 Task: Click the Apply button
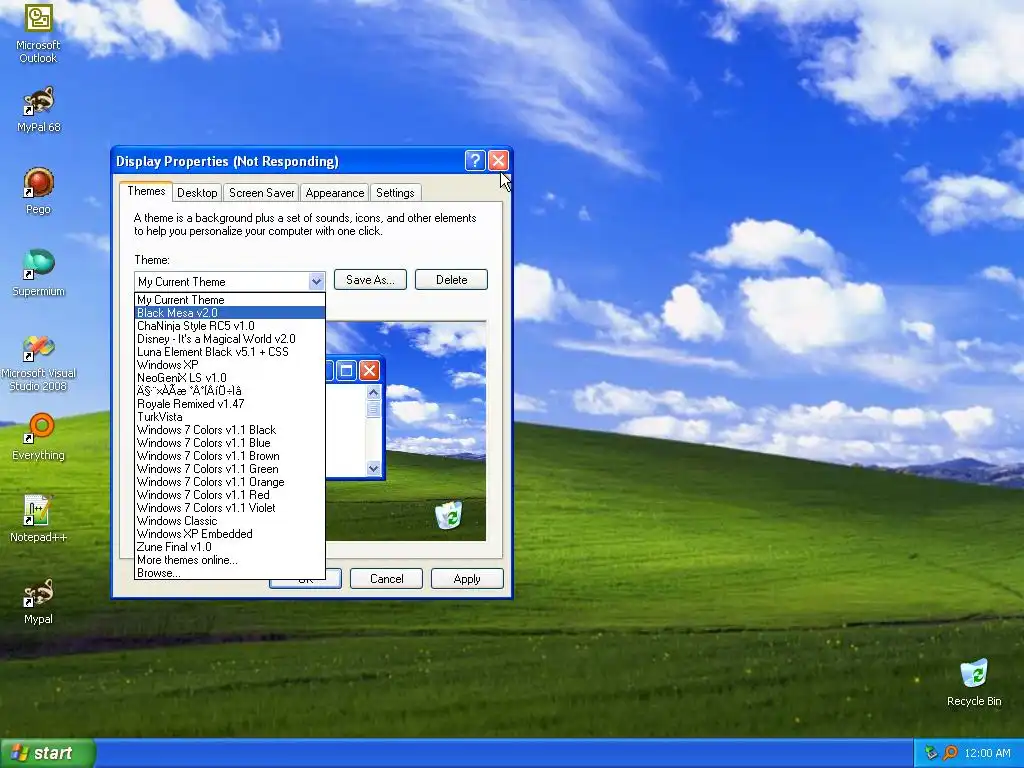click(x=467, y=579)
